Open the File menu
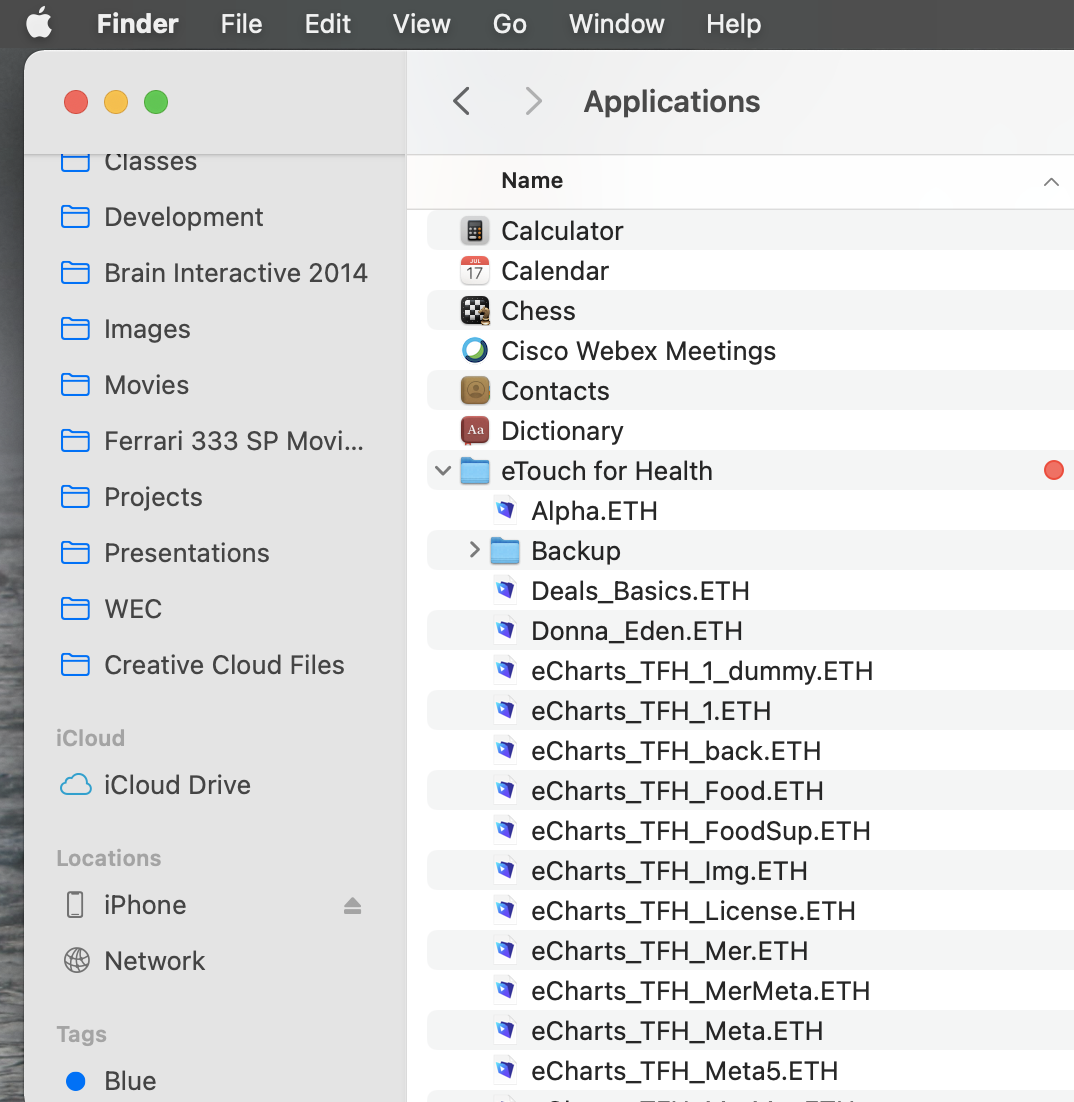Viewport: 1074px width, 1102px height. point(241,24)
